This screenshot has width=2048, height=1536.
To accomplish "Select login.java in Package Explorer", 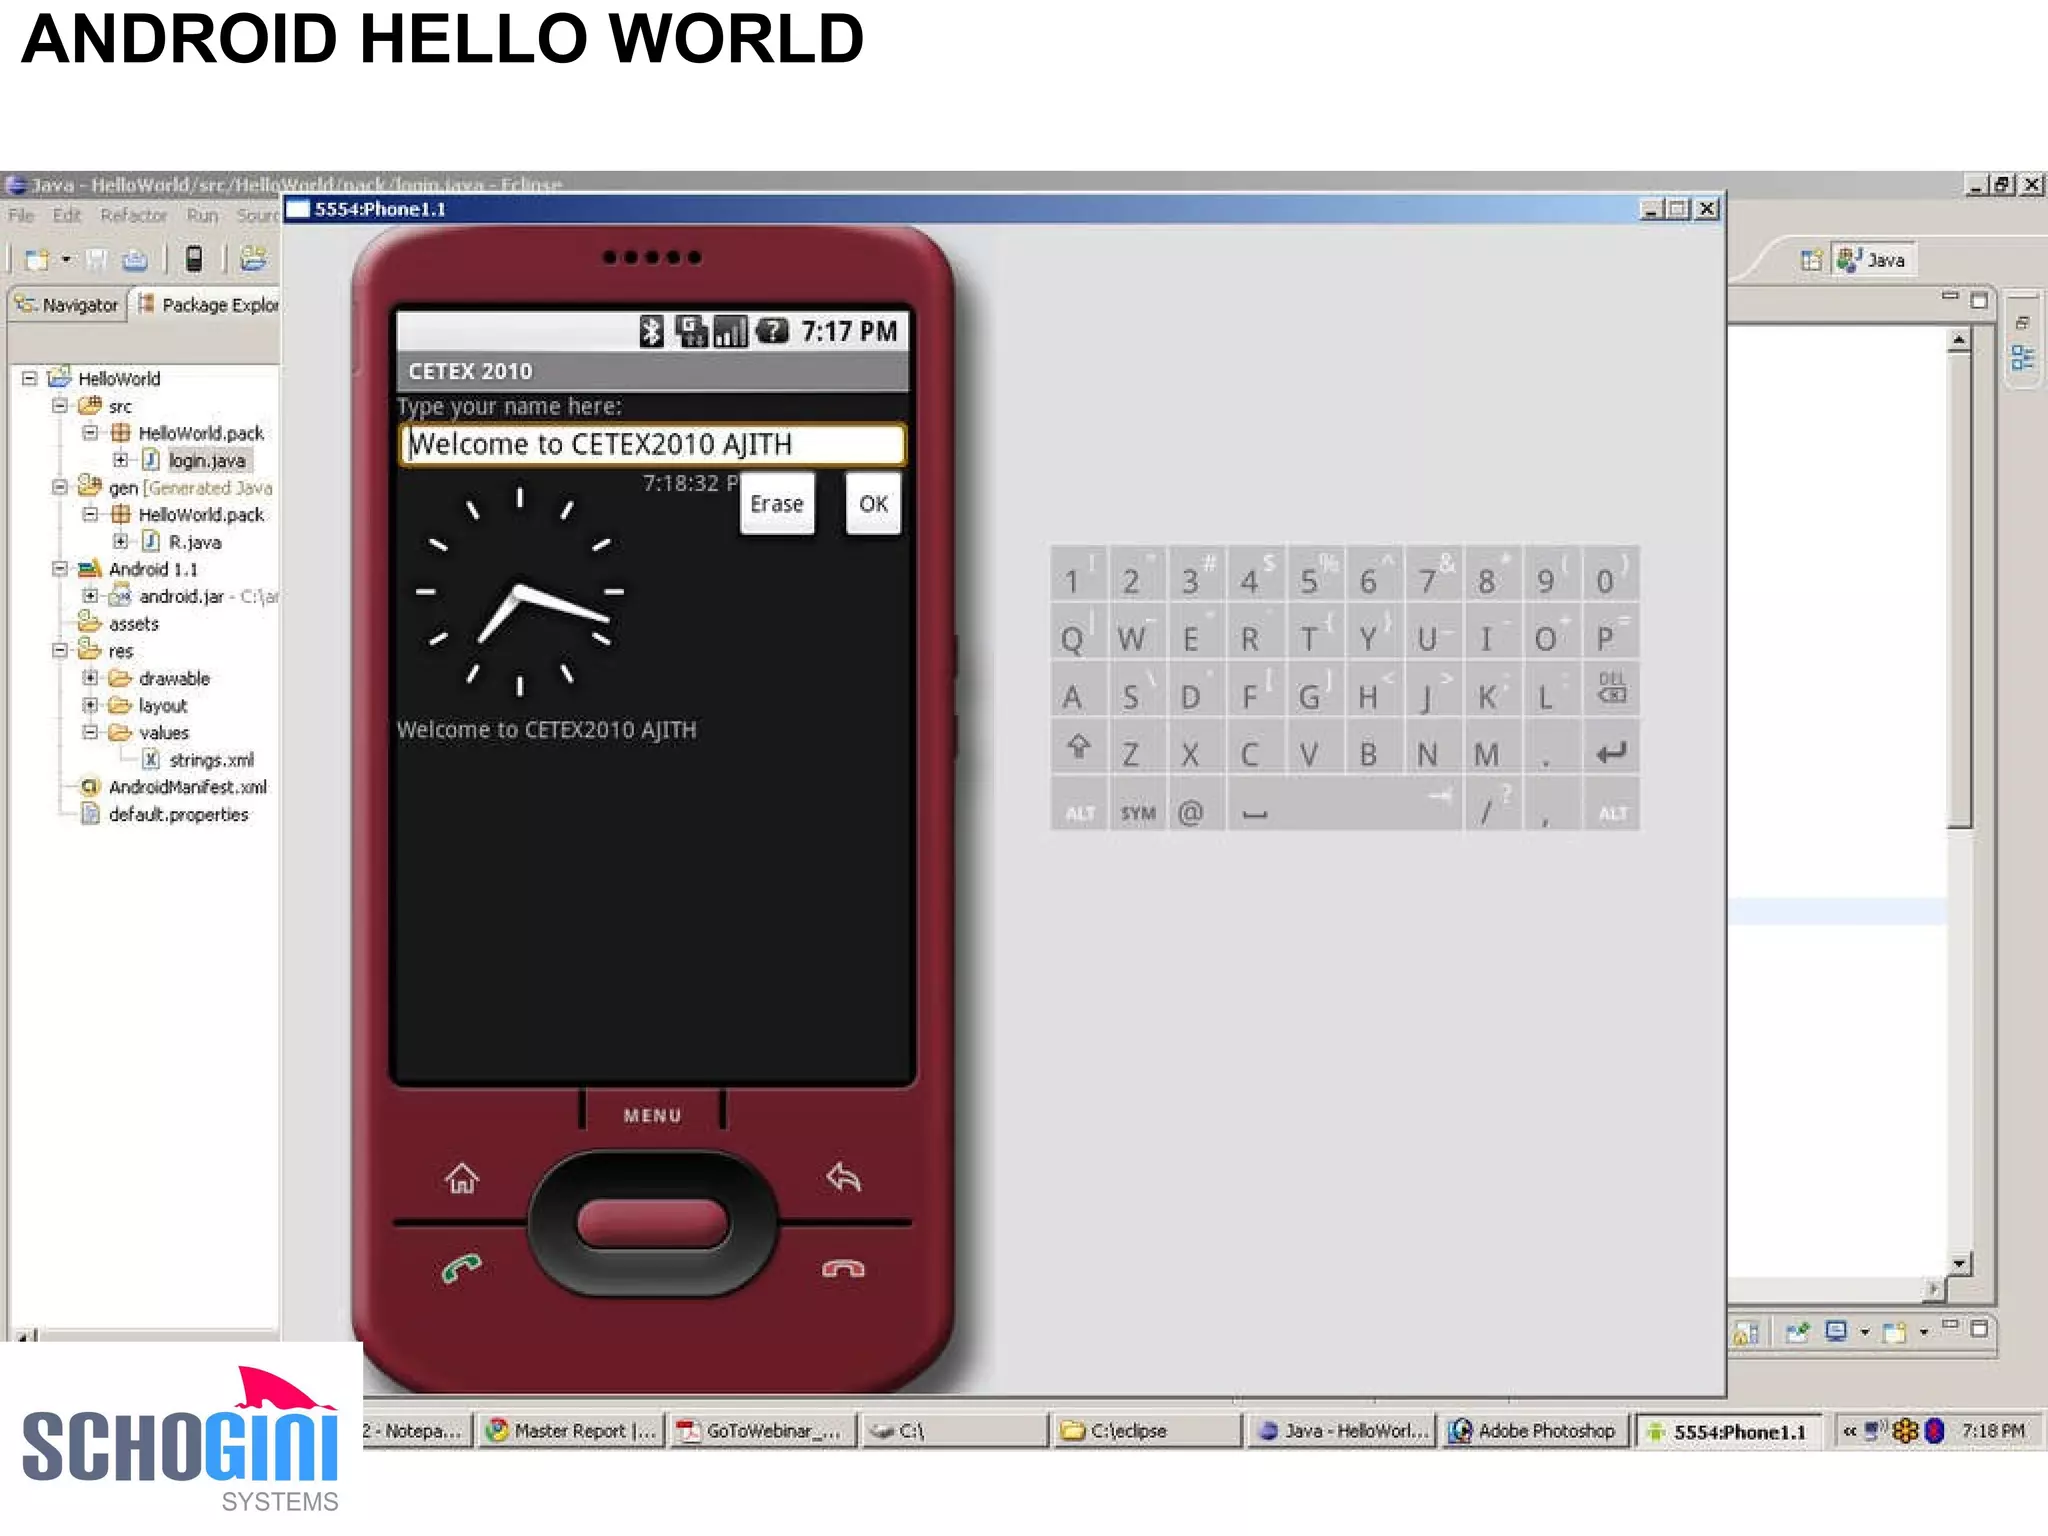I will pyautogui.click(x=206, y=461).
